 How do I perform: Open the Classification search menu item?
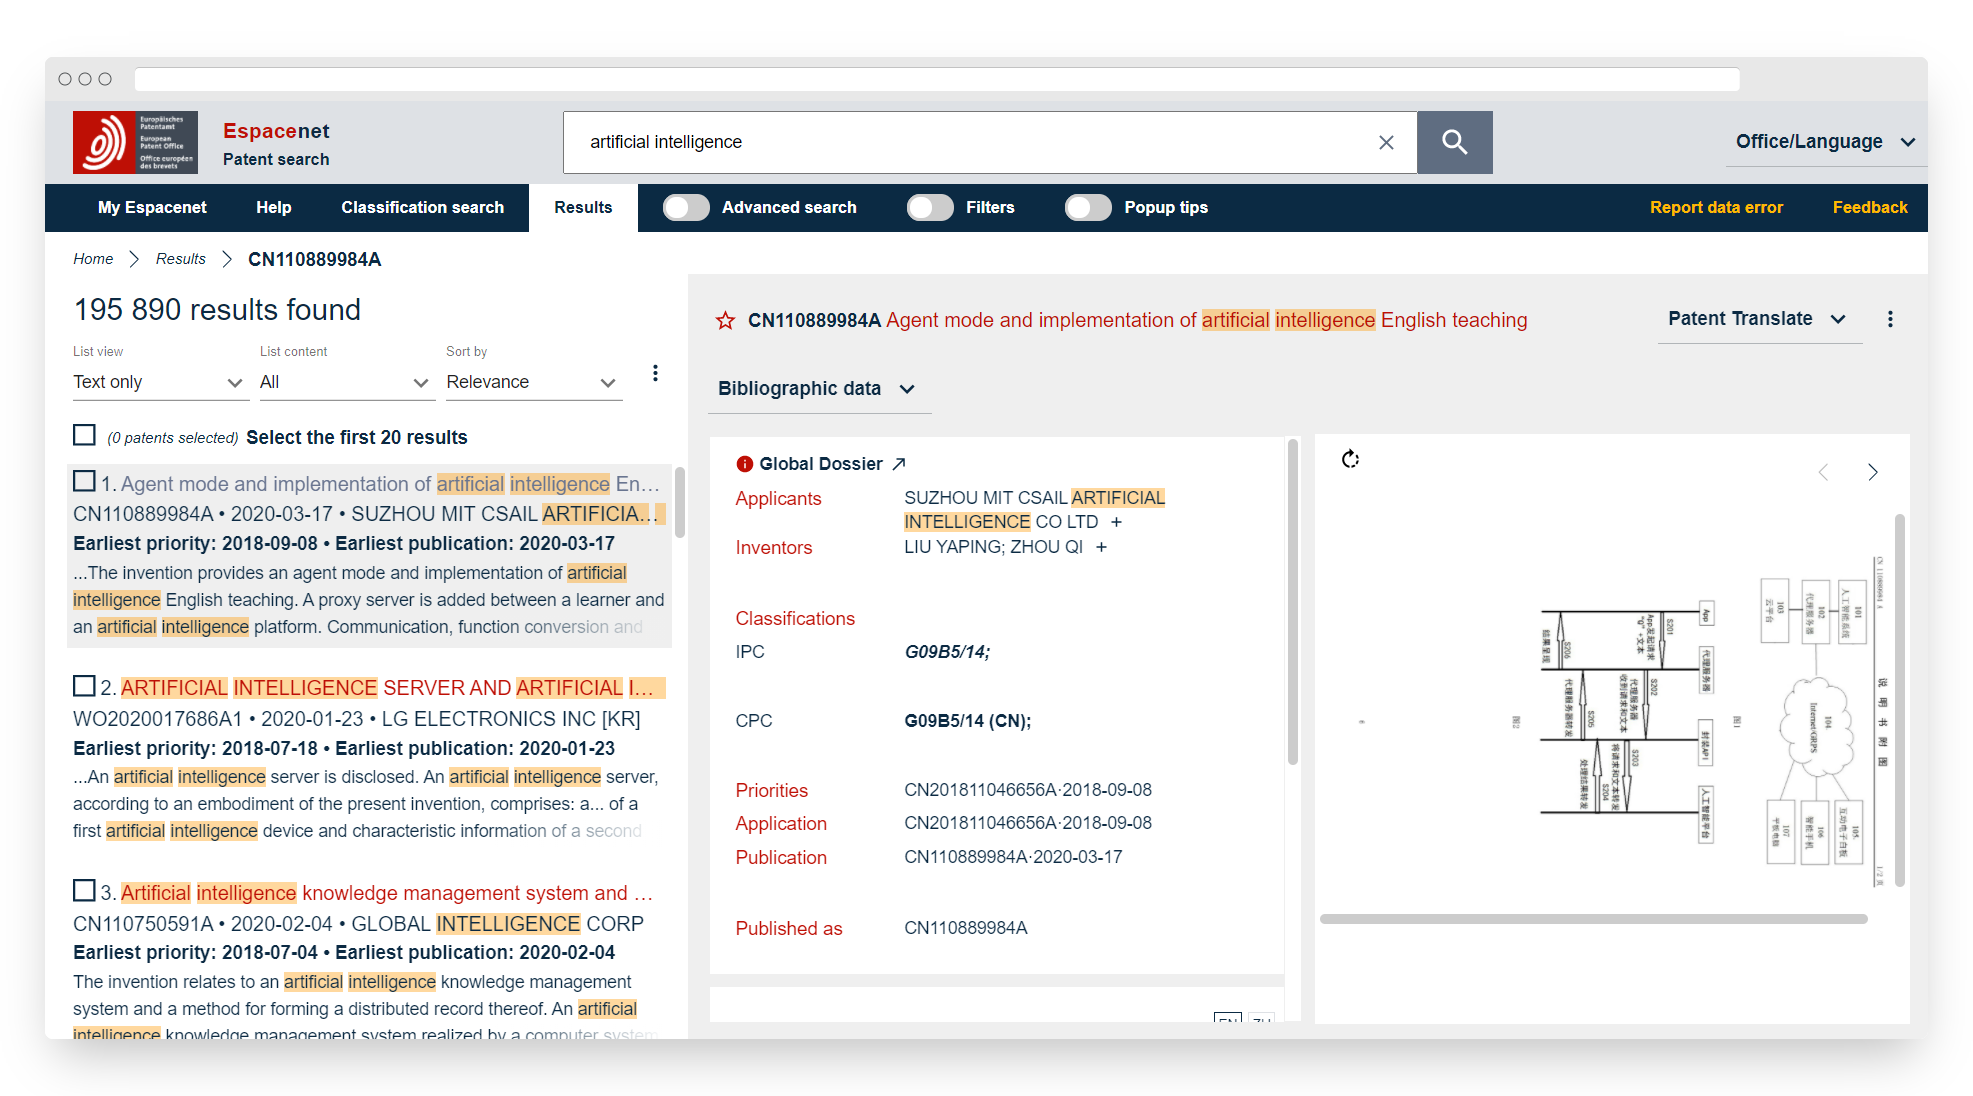[422, 208]
